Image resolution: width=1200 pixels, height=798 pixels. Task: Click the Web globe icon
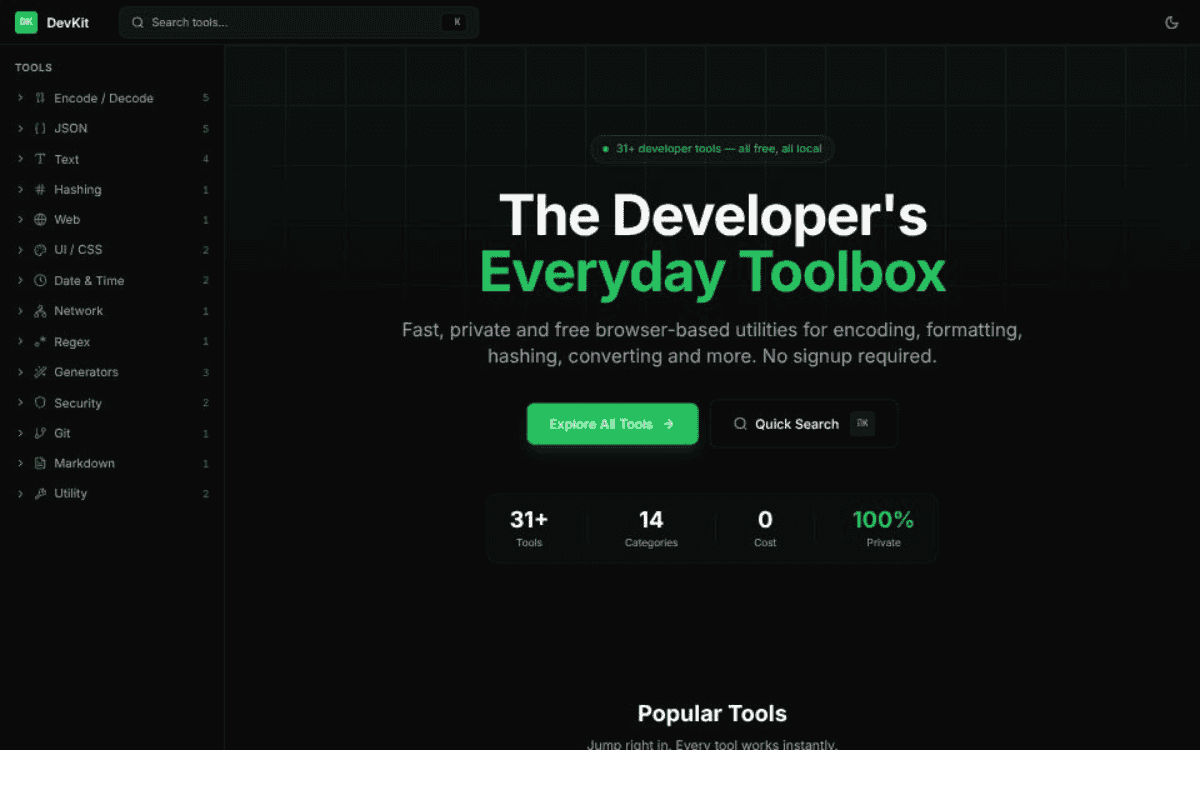tap(40, 219)
